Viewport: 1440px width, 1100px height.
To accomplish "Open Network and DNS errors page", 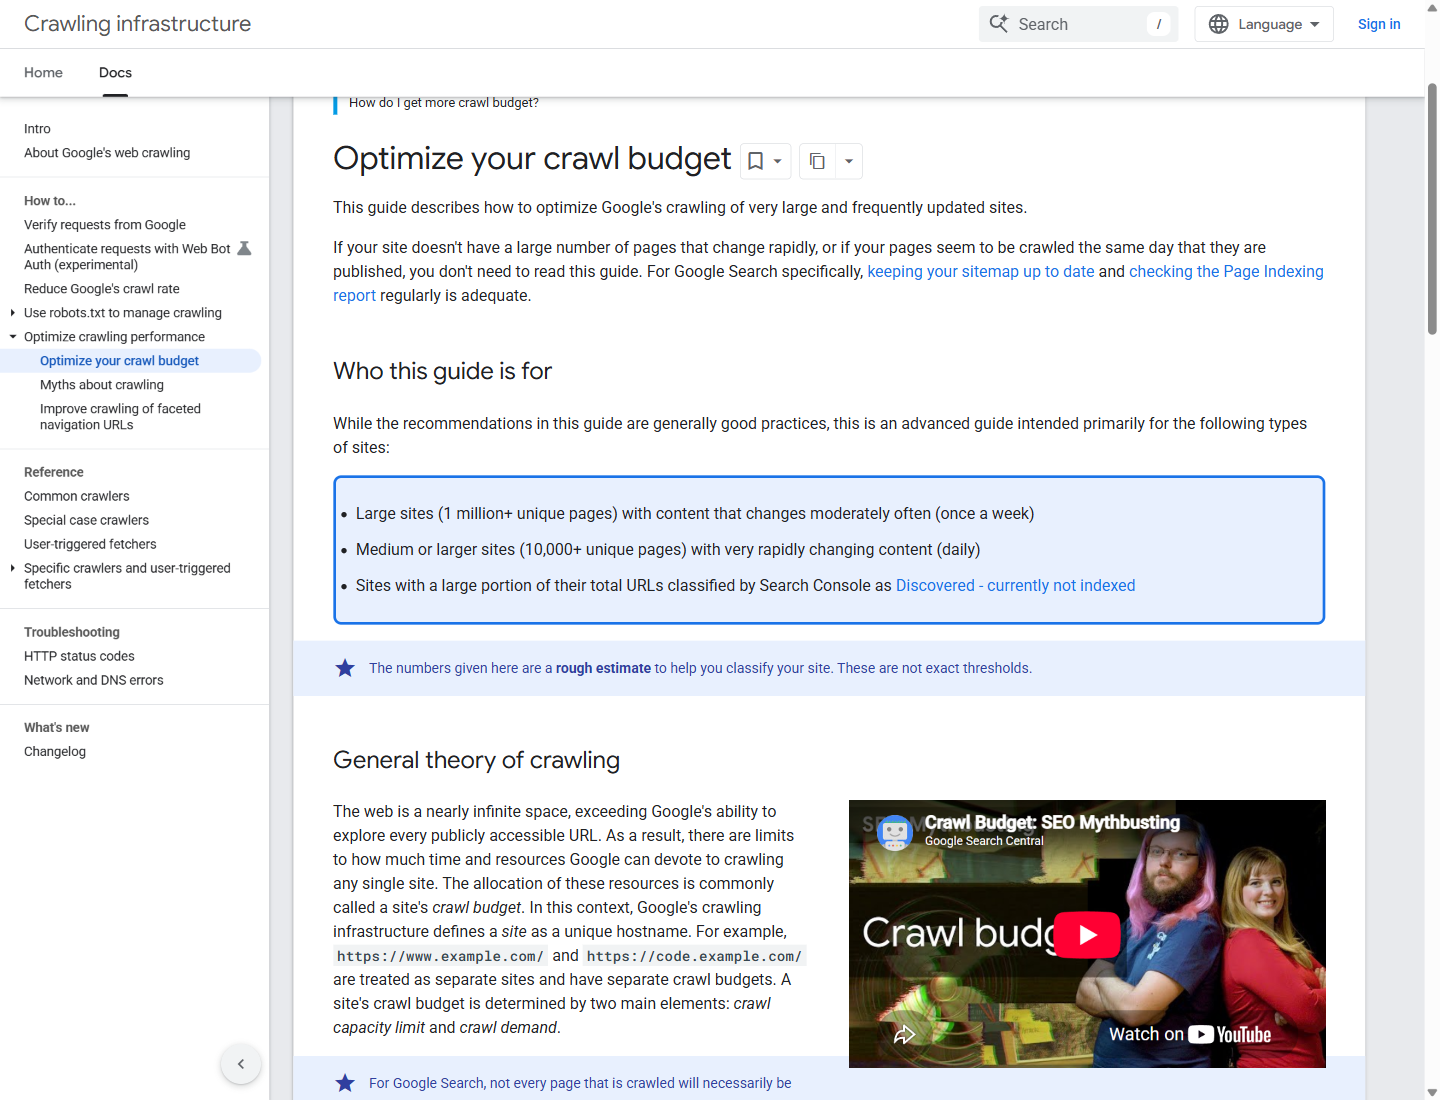I will click(x=94, y=680).
